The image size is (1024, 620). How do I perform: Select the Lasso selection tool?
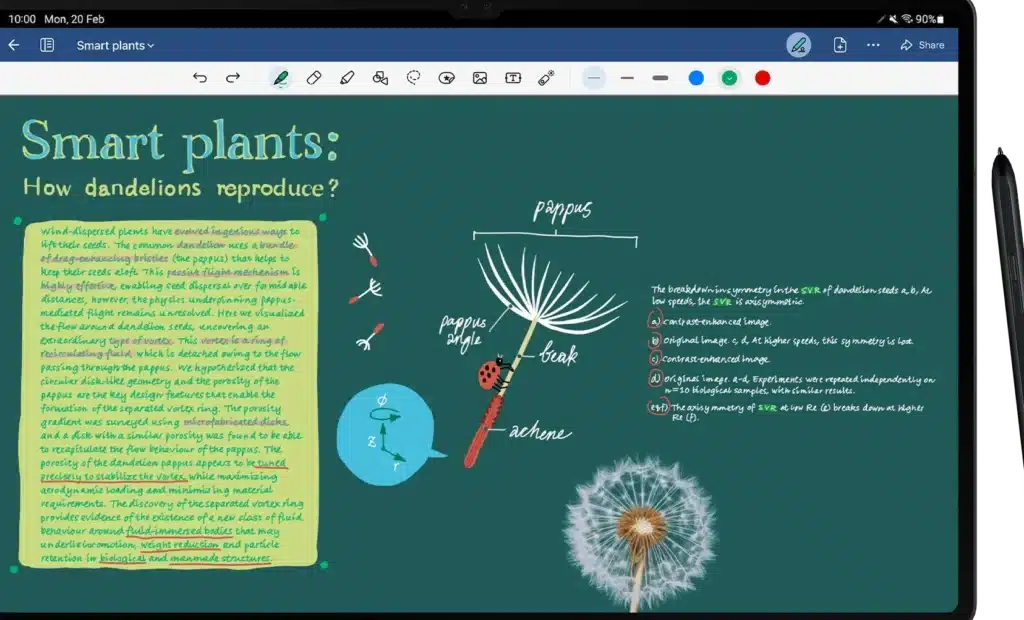(x=413, y=78)
